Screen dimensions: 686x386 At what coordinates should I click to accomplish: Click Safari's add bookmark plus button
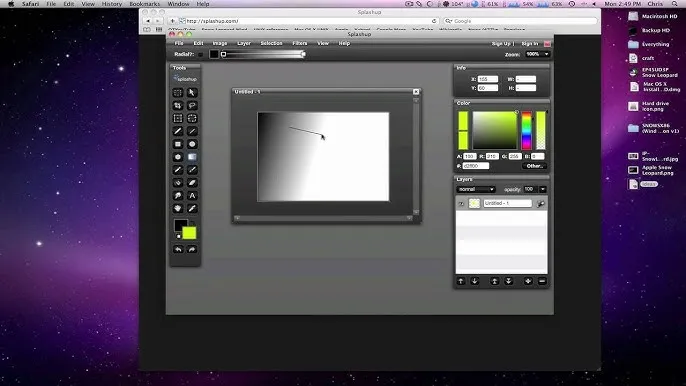(x=172, y=21)
